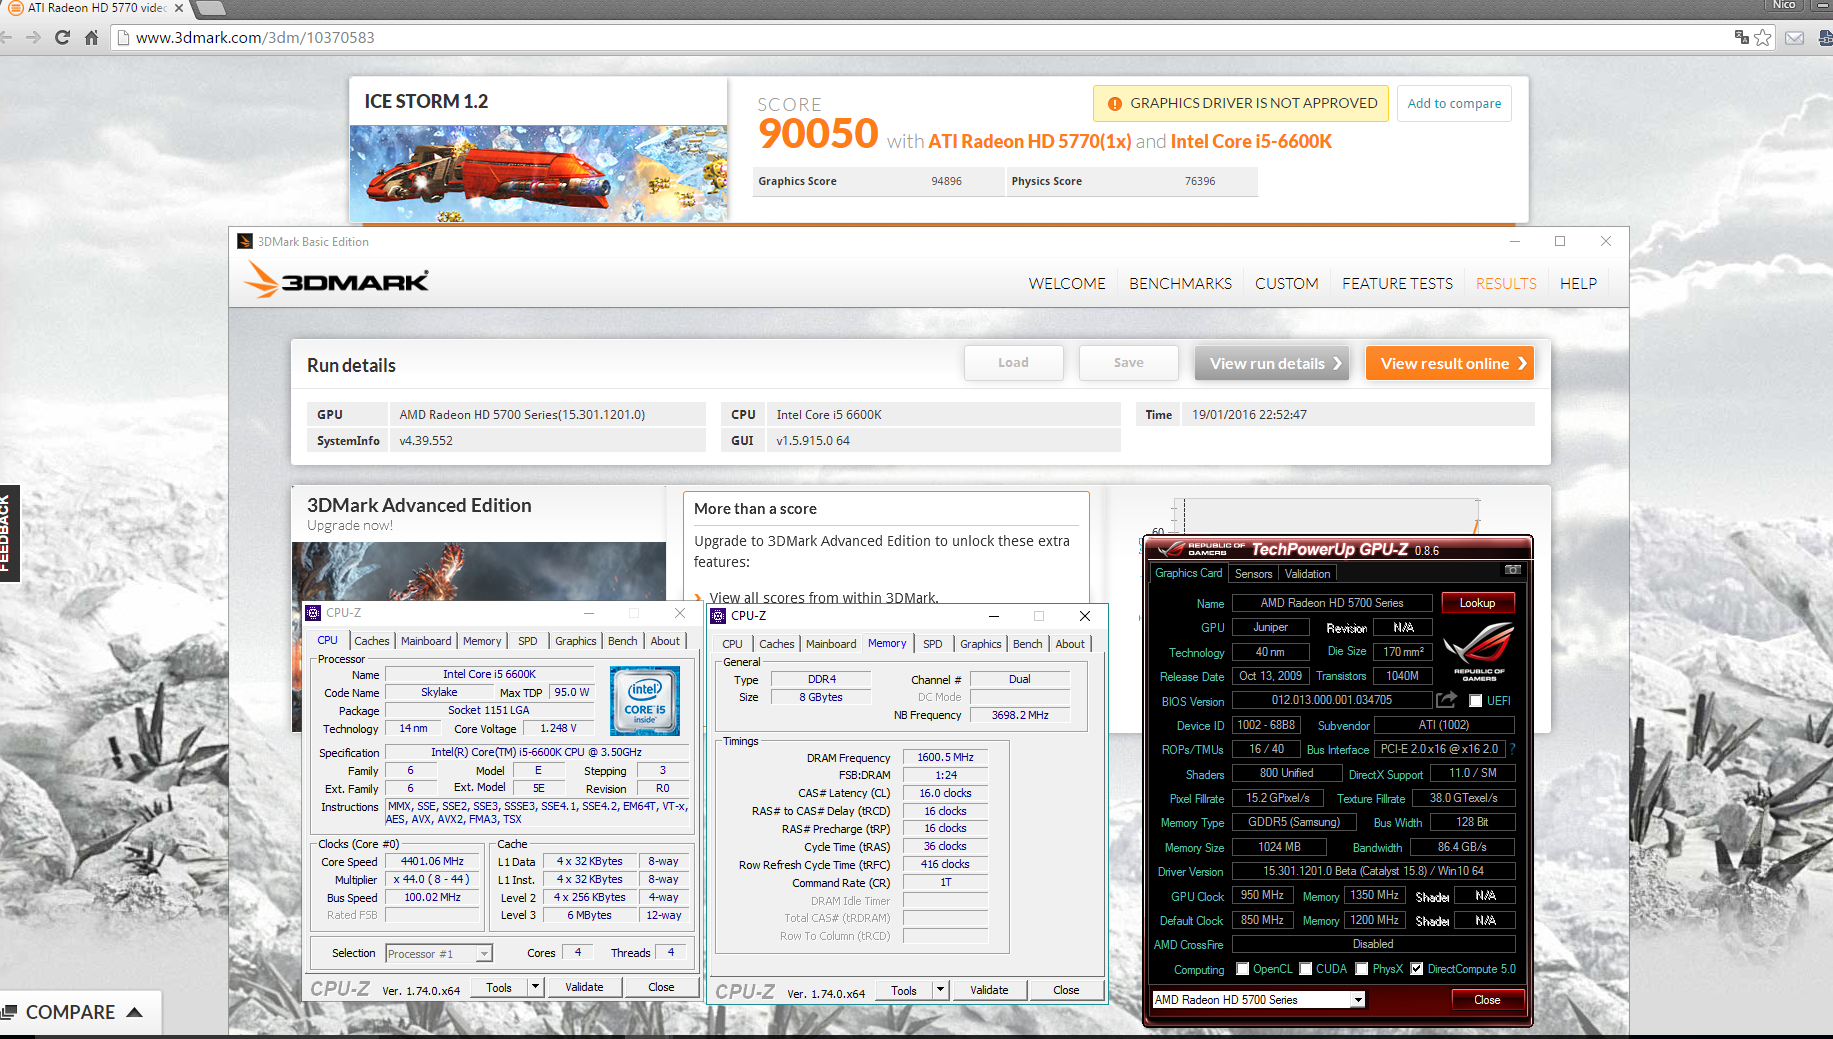1833x1039 pixels.
Task: Click Validate in the CPU-Z Memory window
Action: point(989,990)
